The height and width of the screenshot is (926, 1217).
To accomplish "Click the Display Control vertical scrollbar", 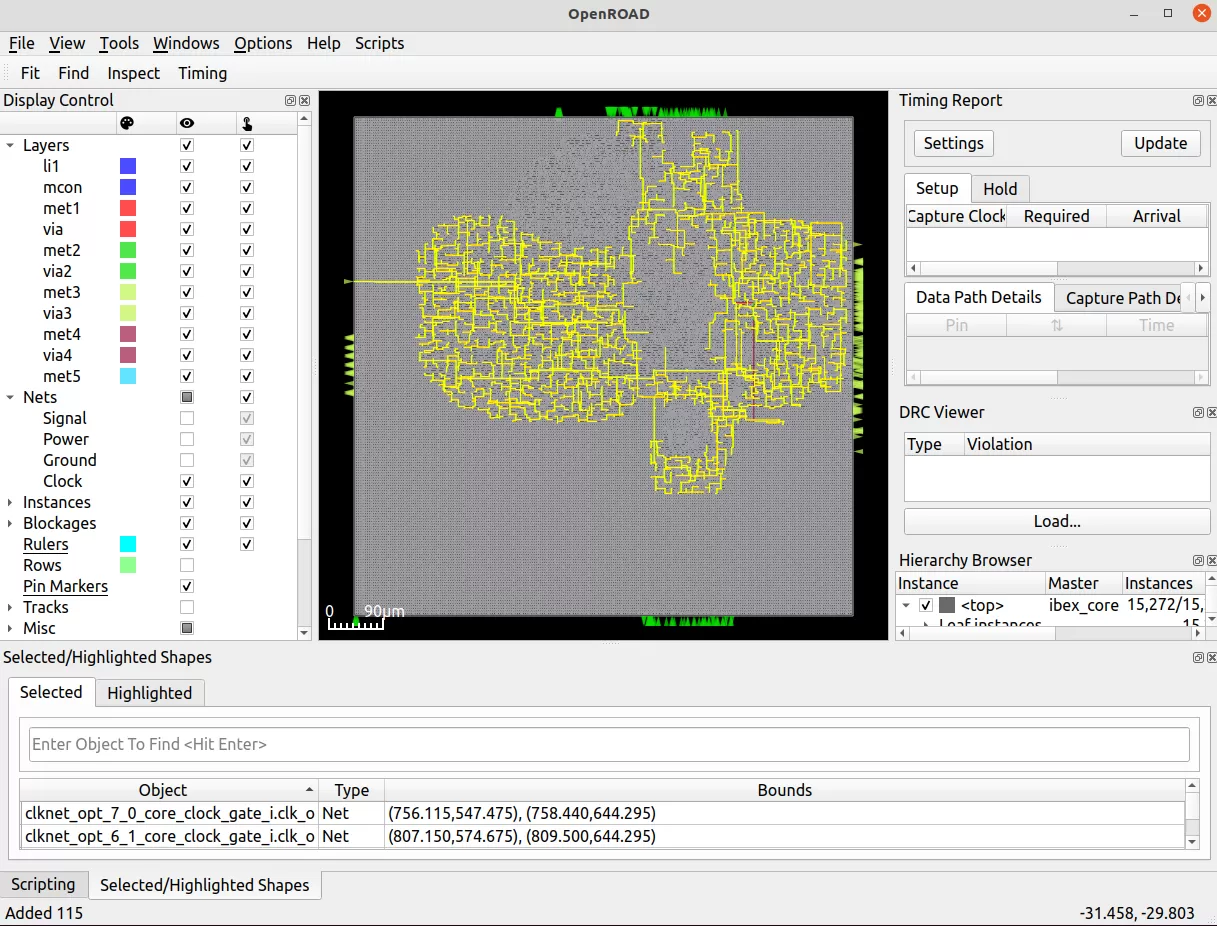I will click(305, 376).
